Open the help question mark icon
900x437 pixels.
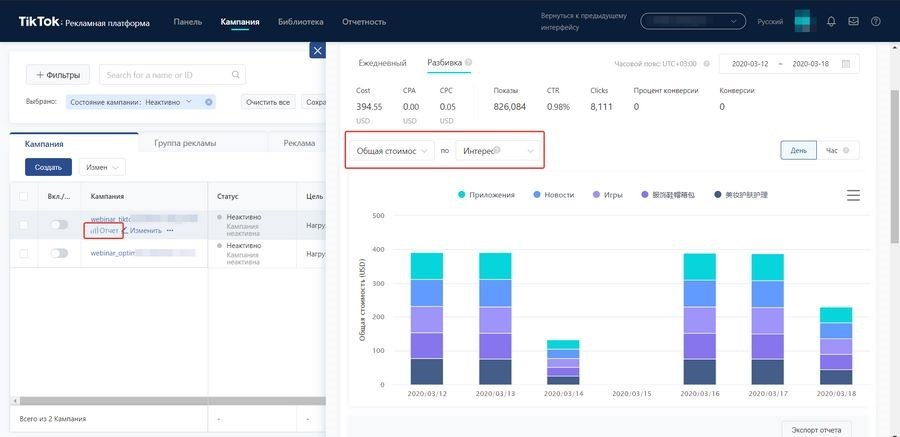pos(876,21)
